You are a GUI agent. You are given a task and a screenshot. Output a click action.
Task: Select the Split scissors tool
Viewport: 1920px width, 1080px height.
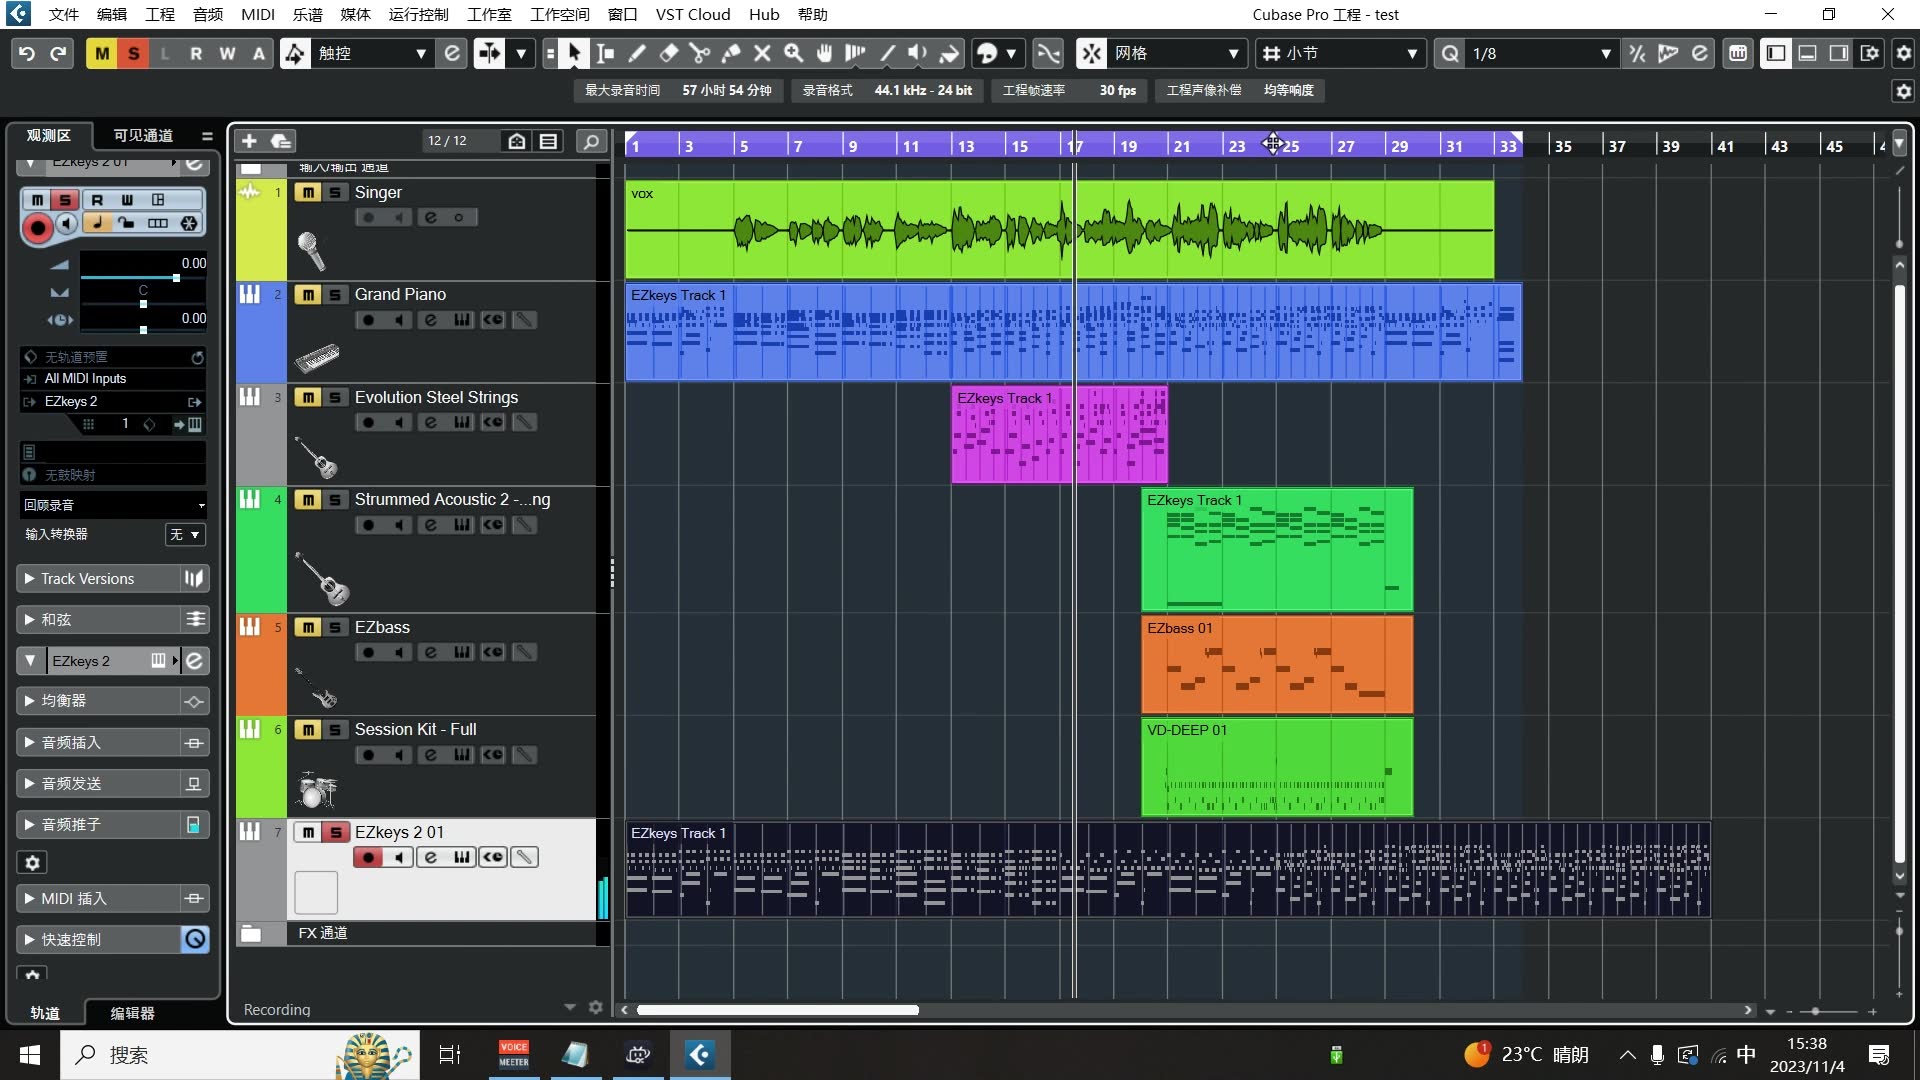(699, 54)
